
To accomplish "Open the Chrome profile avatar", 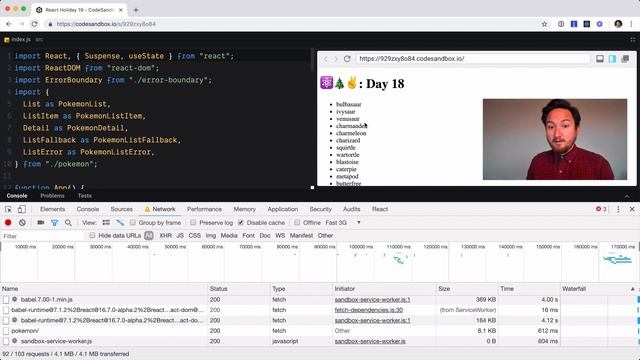I will (618, 24).
